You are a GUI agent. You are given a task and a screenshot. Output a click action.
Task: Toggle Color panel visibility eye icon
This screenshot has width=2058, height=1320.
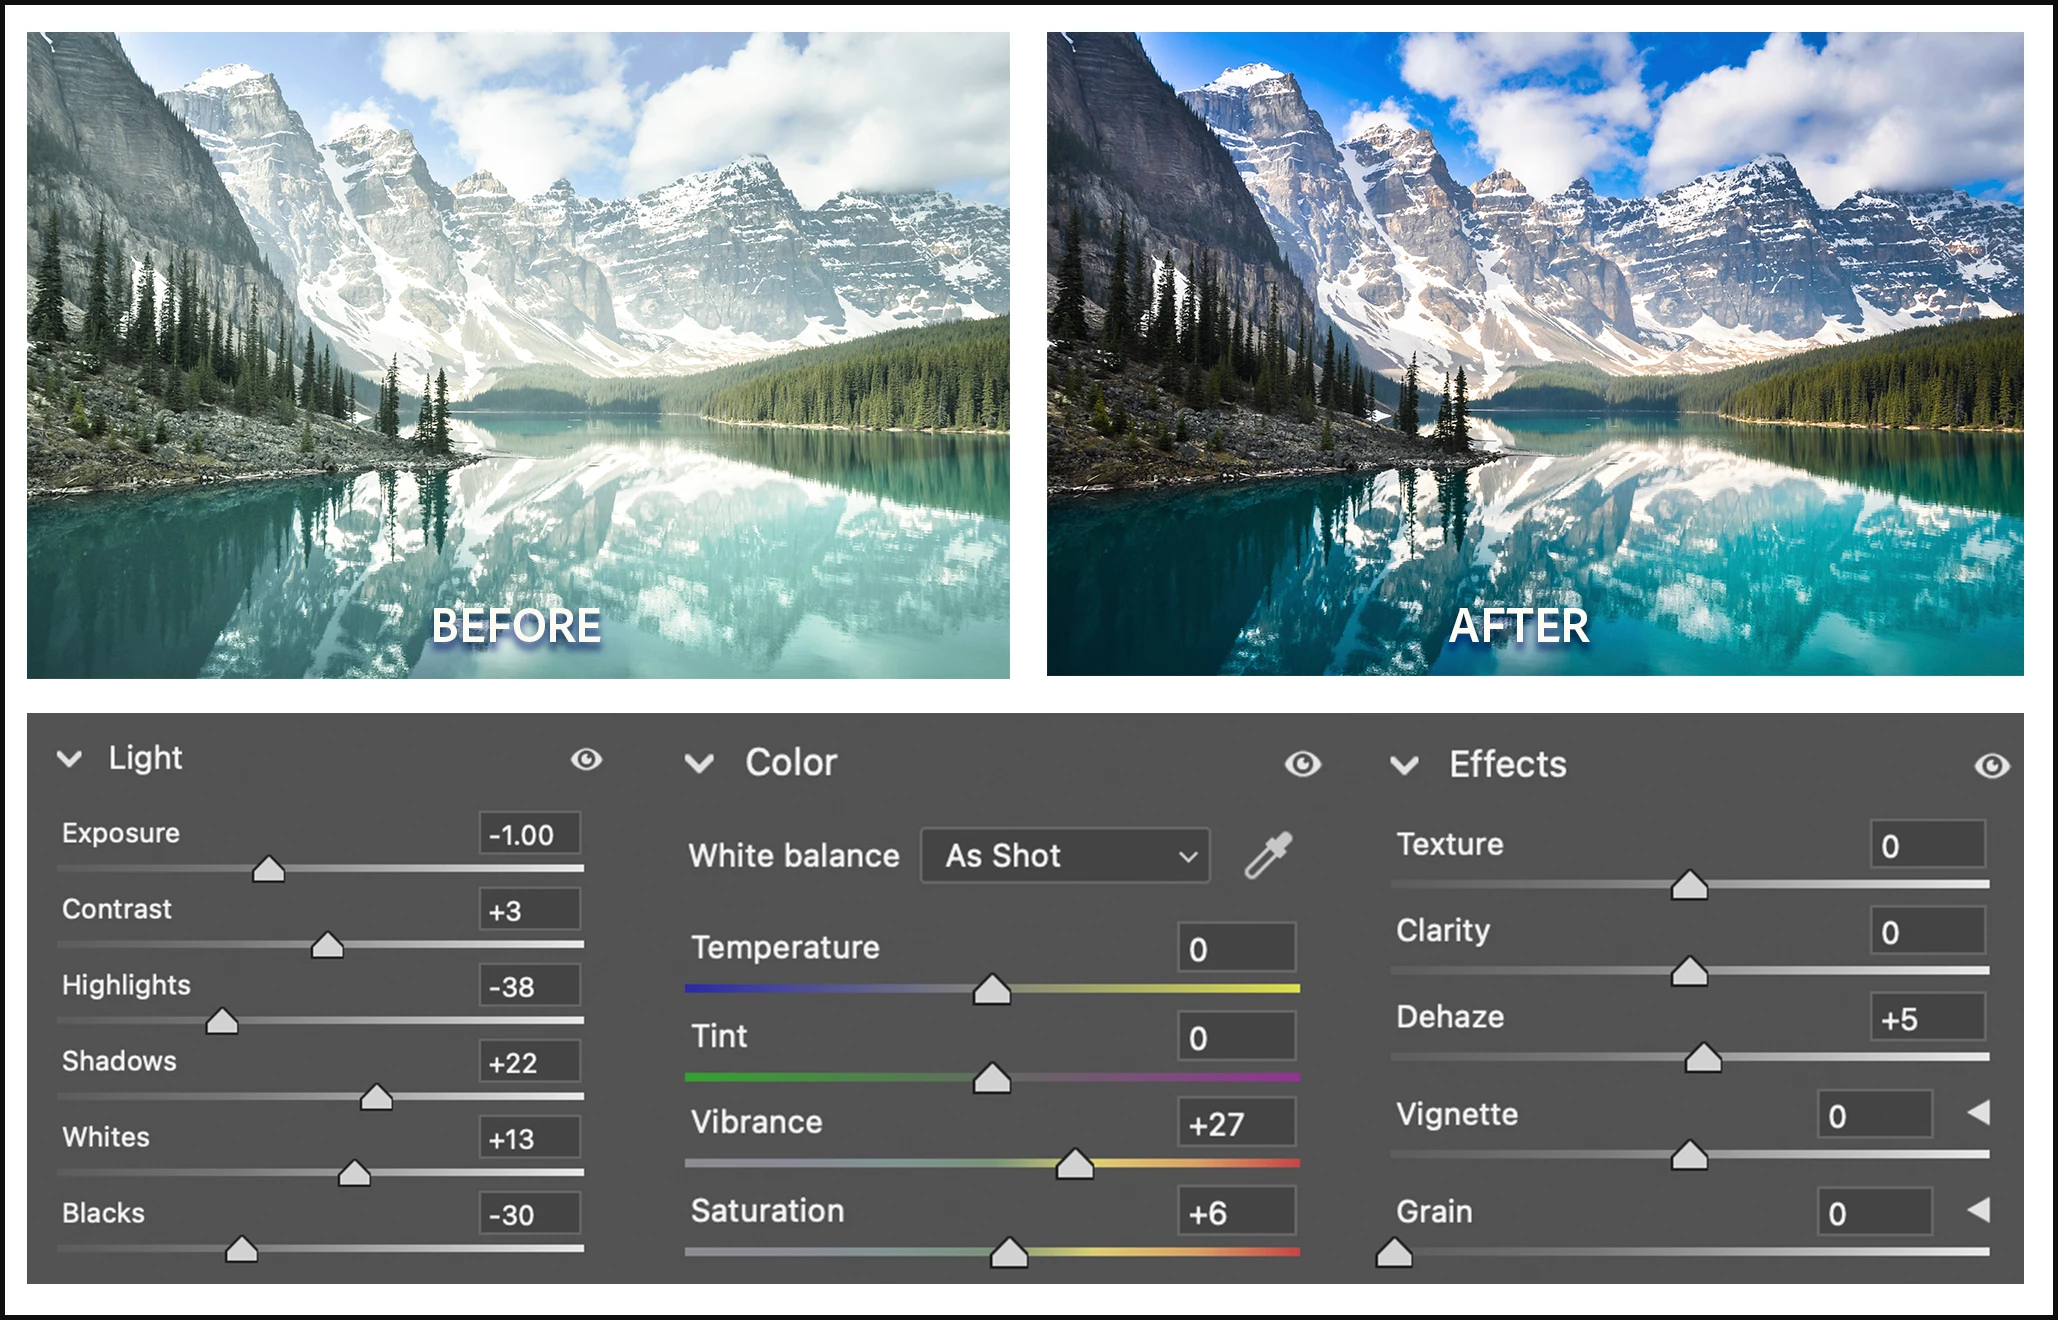tap(1302, 765)
